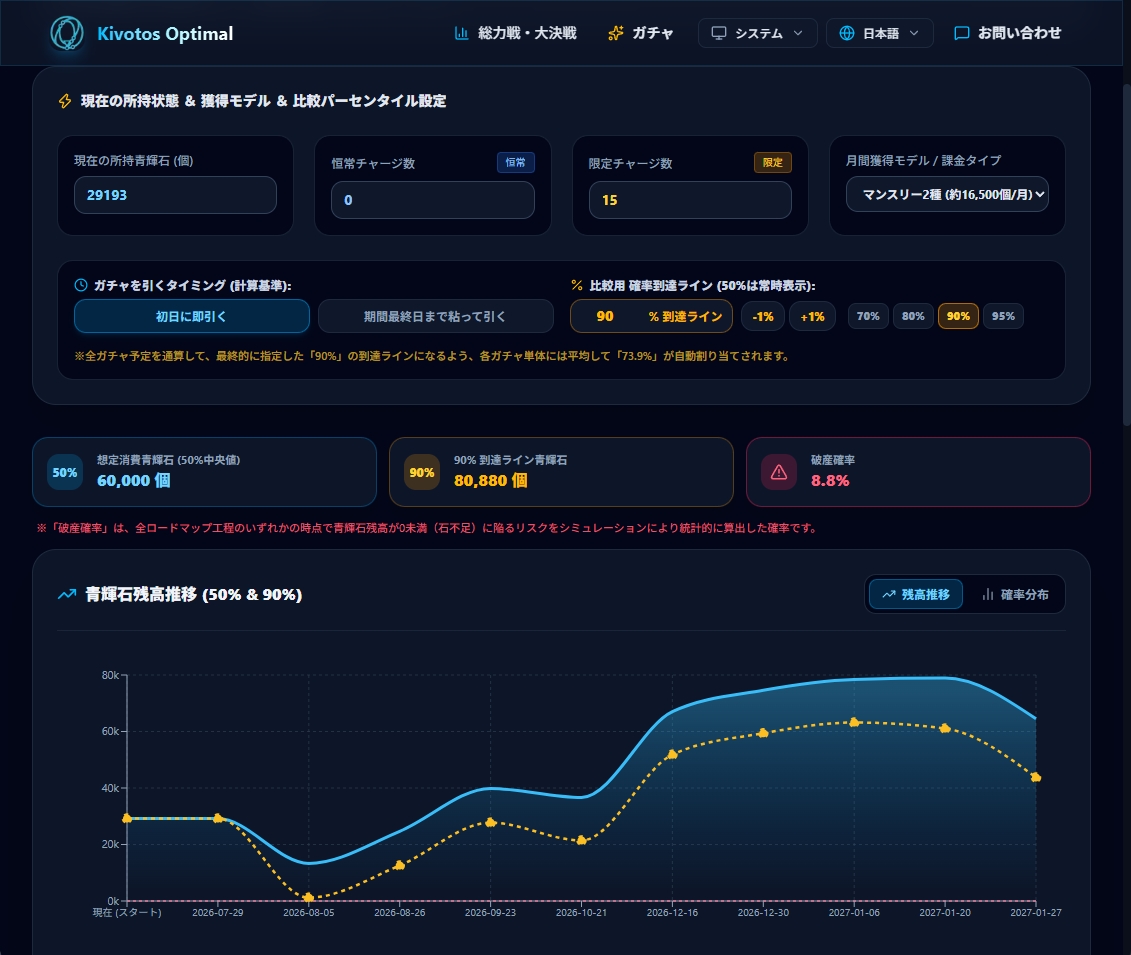Choose the 80% percentile preset
The image size is (1131, 955).
pos(913,316)
